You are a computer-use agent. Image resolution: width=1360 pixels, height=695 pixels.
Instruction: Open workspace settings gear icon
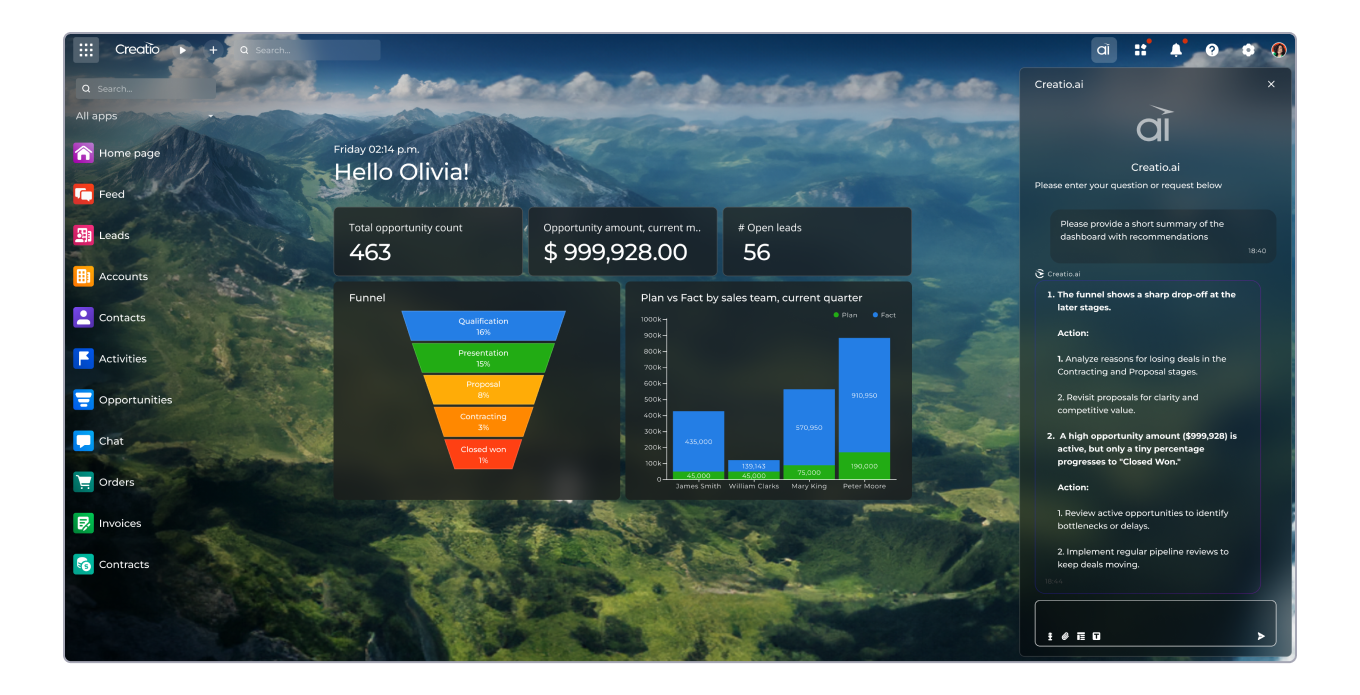coord(1247,49)
